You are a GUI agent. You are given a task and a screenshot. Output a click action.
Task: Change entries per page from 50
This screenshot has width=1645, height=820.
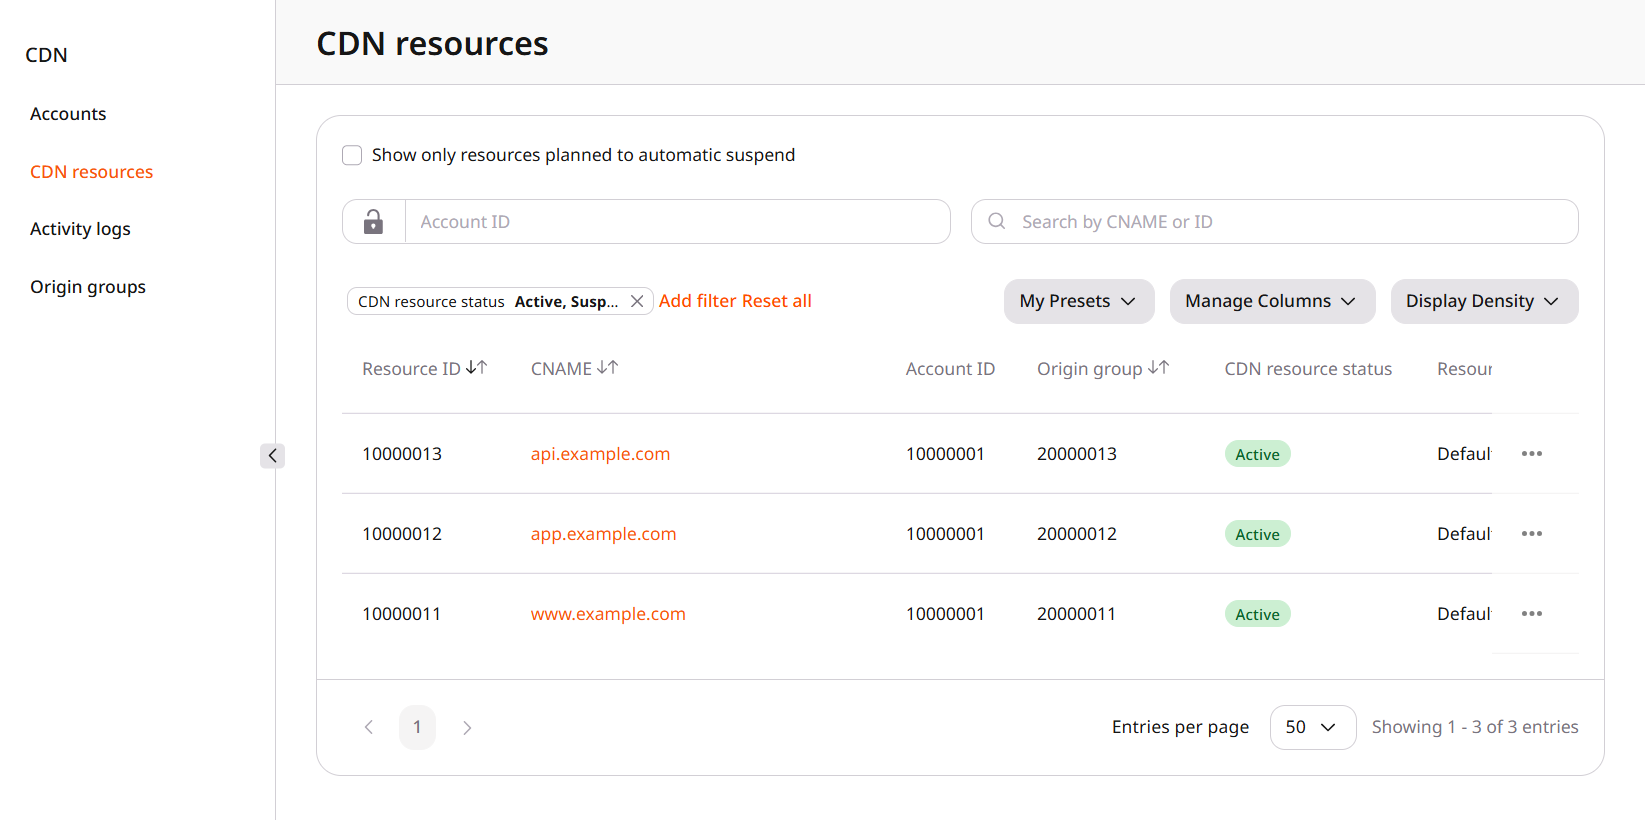click(1313, 727)
